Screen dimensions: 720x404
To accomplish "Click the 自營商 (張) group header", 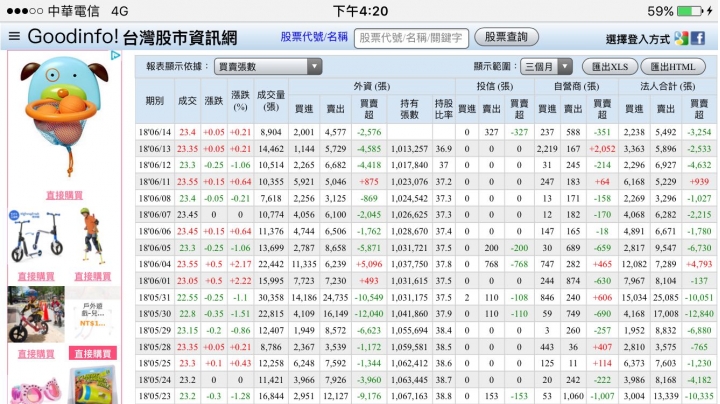I will tap(576, 86).
